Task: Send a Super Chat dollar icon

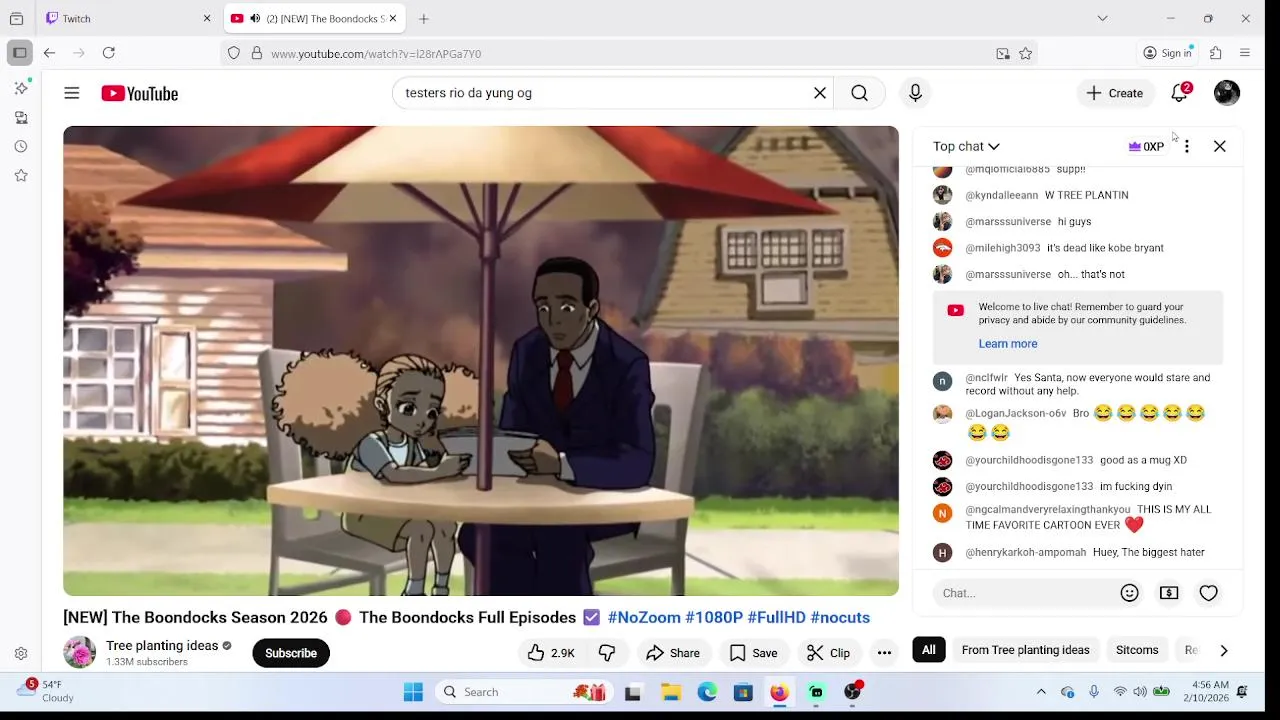Action: 1169,593
